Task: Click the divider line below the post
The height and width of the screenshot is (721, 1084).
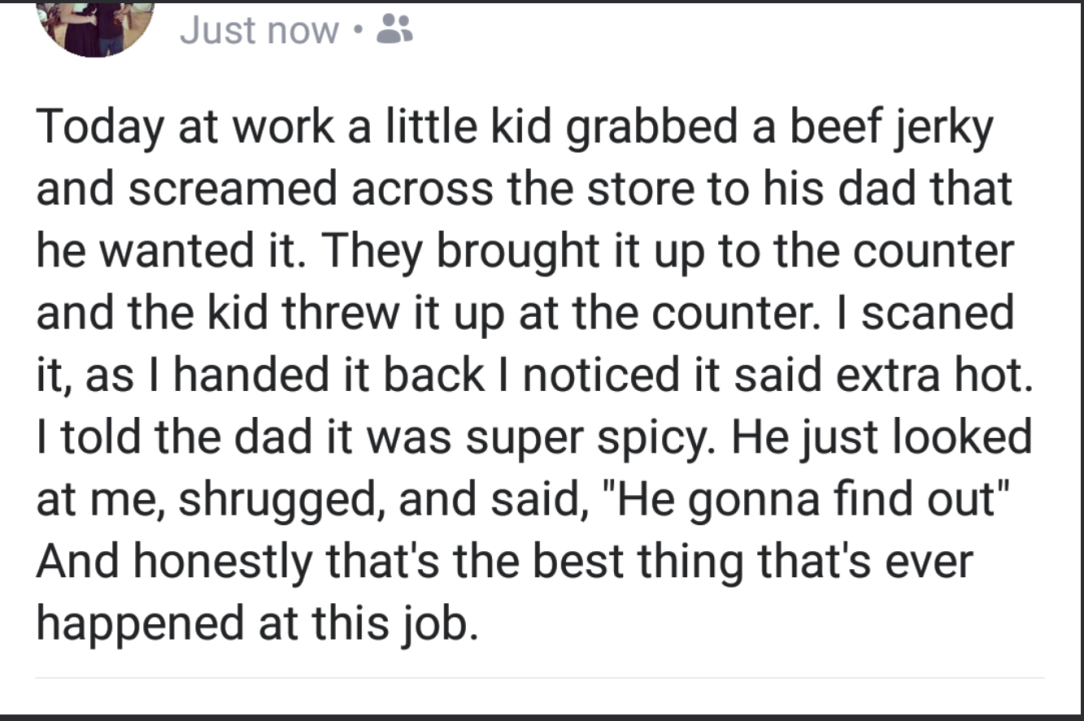Action: click(x=539, y=678)
